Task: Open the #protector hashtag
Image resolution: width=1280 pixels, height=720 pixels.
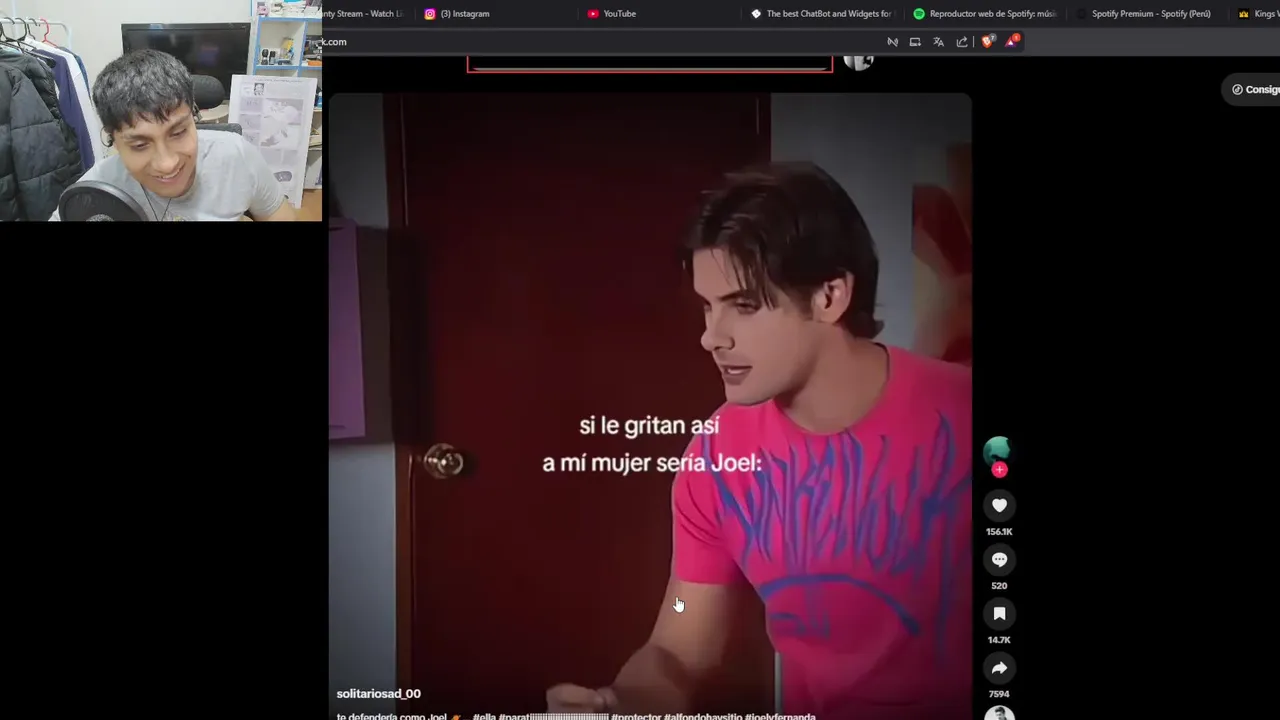Action: tap(636, 716)
